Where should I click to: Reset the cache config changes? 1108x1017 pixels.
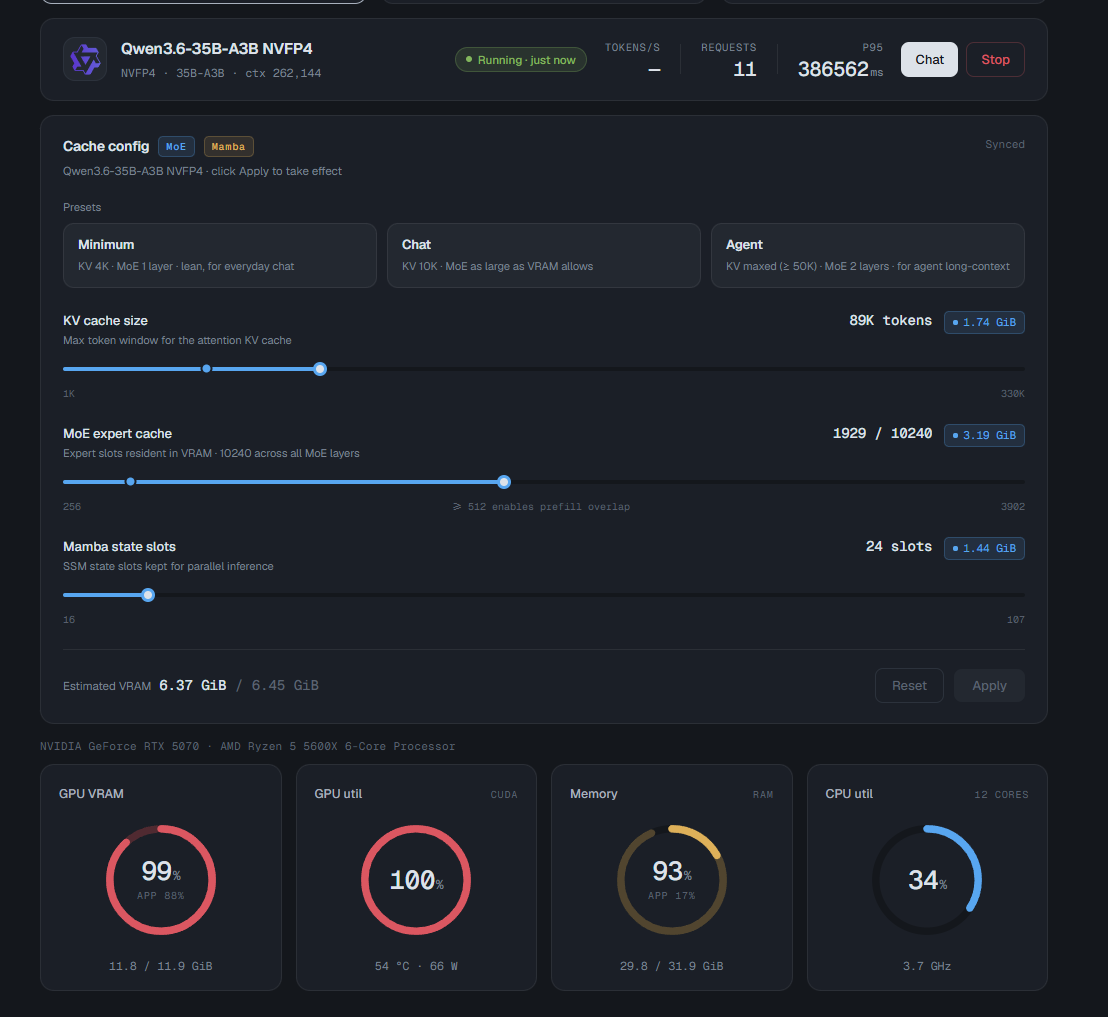[909, 686]
